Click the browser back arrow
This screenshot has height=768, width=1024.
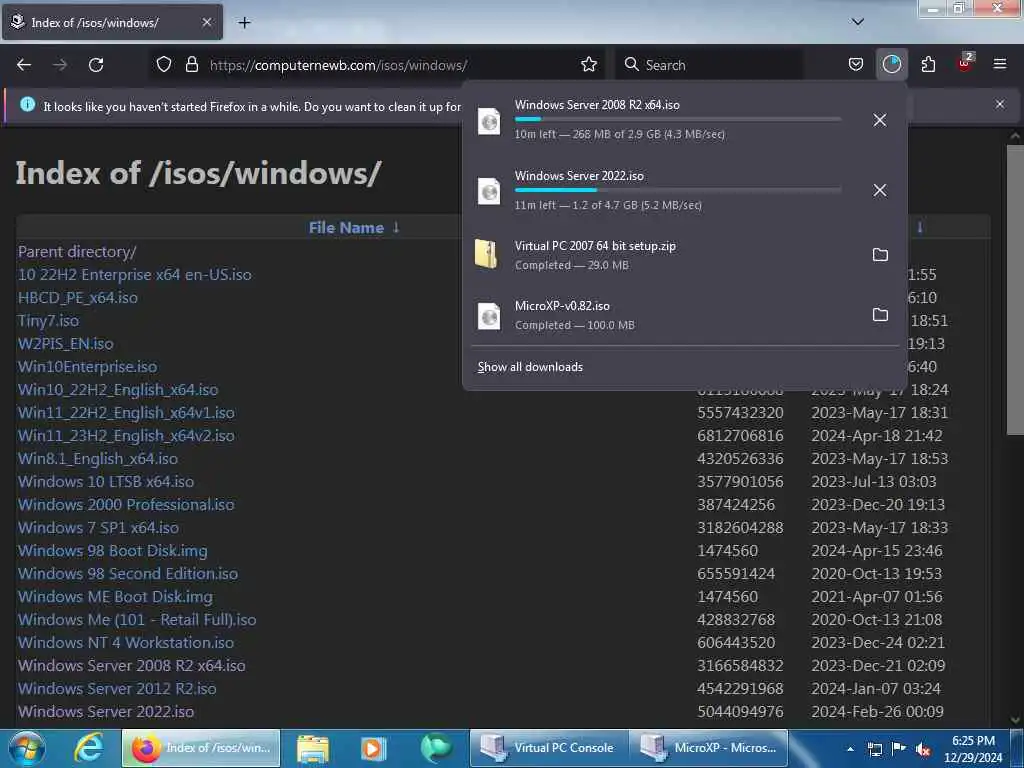coord(24,65)
